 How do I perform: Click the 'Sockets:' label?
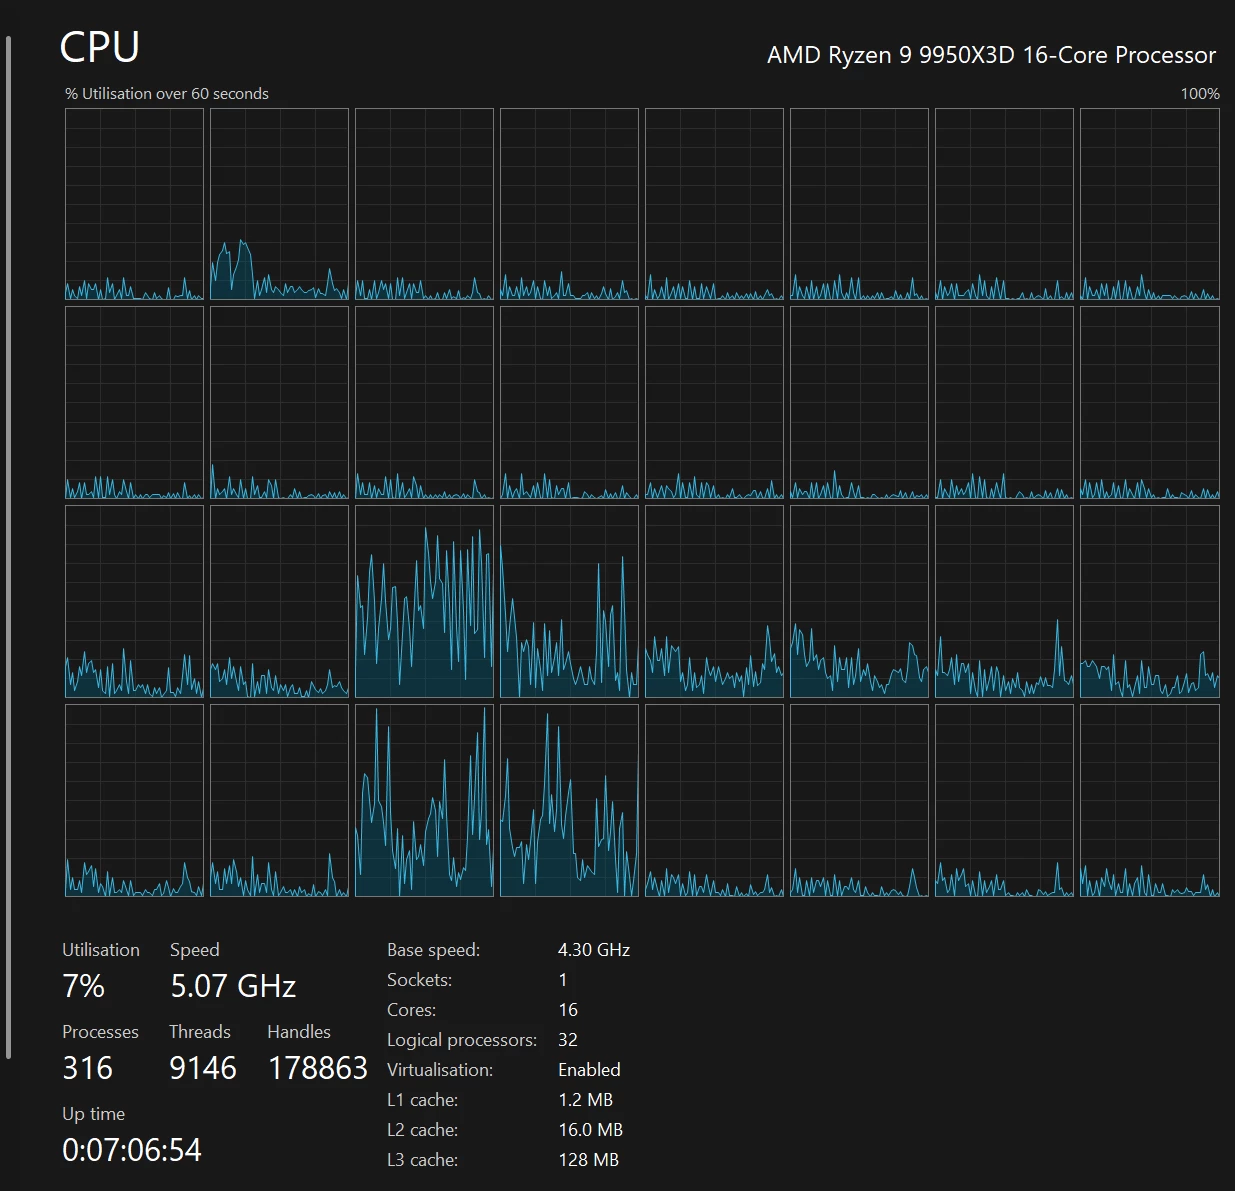click(420, 980)
